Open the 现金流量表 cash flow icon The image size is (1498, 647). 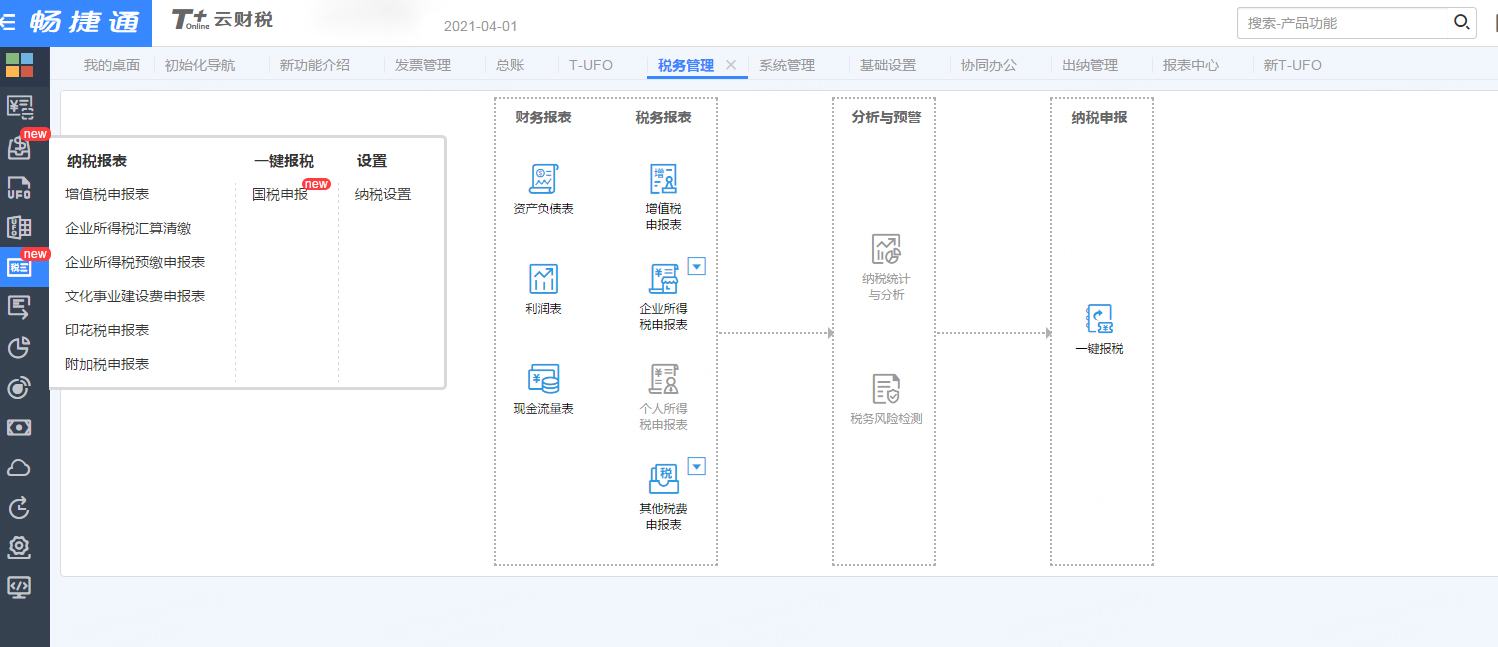coord(543,379)
